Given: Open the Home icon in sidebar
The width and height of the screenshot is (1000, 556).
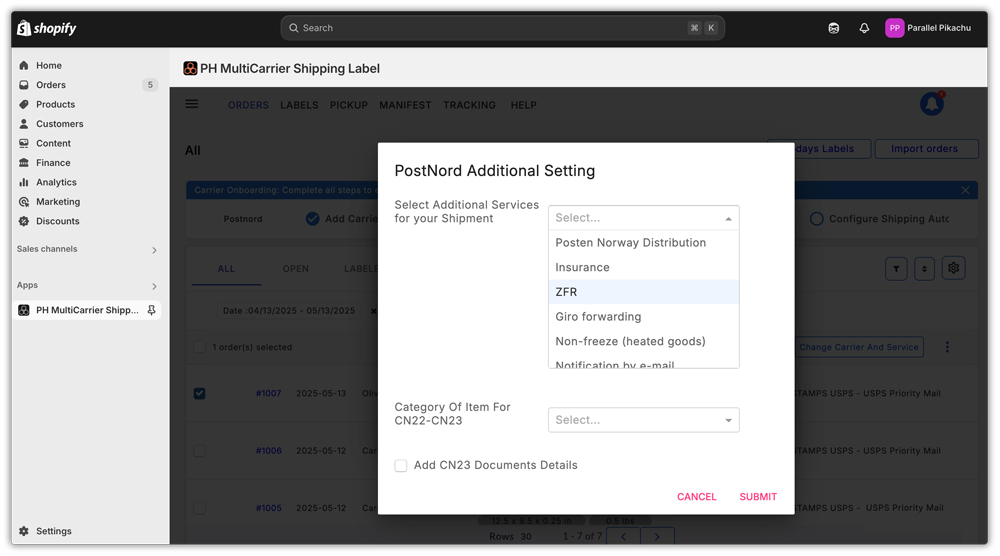Looking at the screenshot, I should point(24,65).
